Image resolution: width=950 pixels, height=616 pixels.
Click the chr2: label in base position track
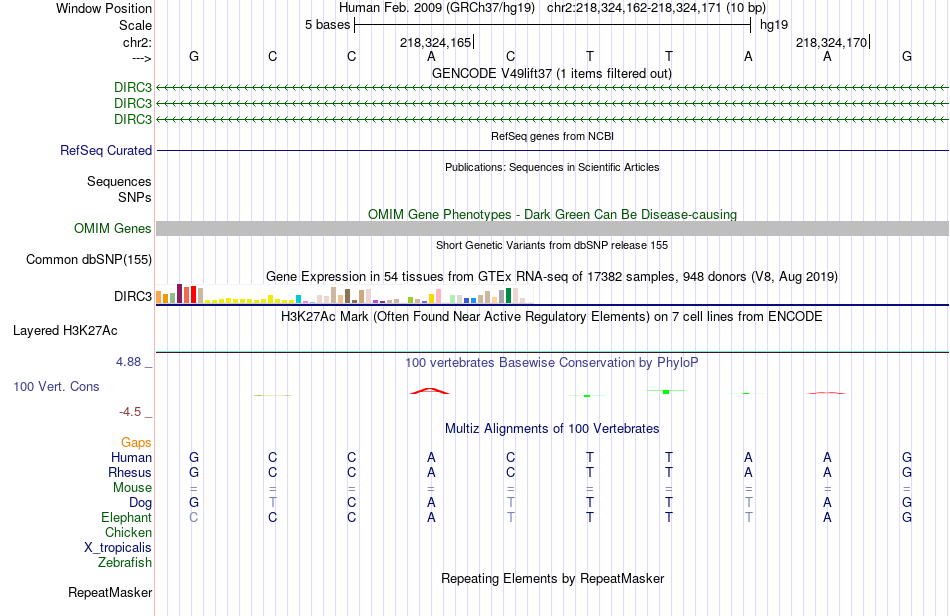137,42
